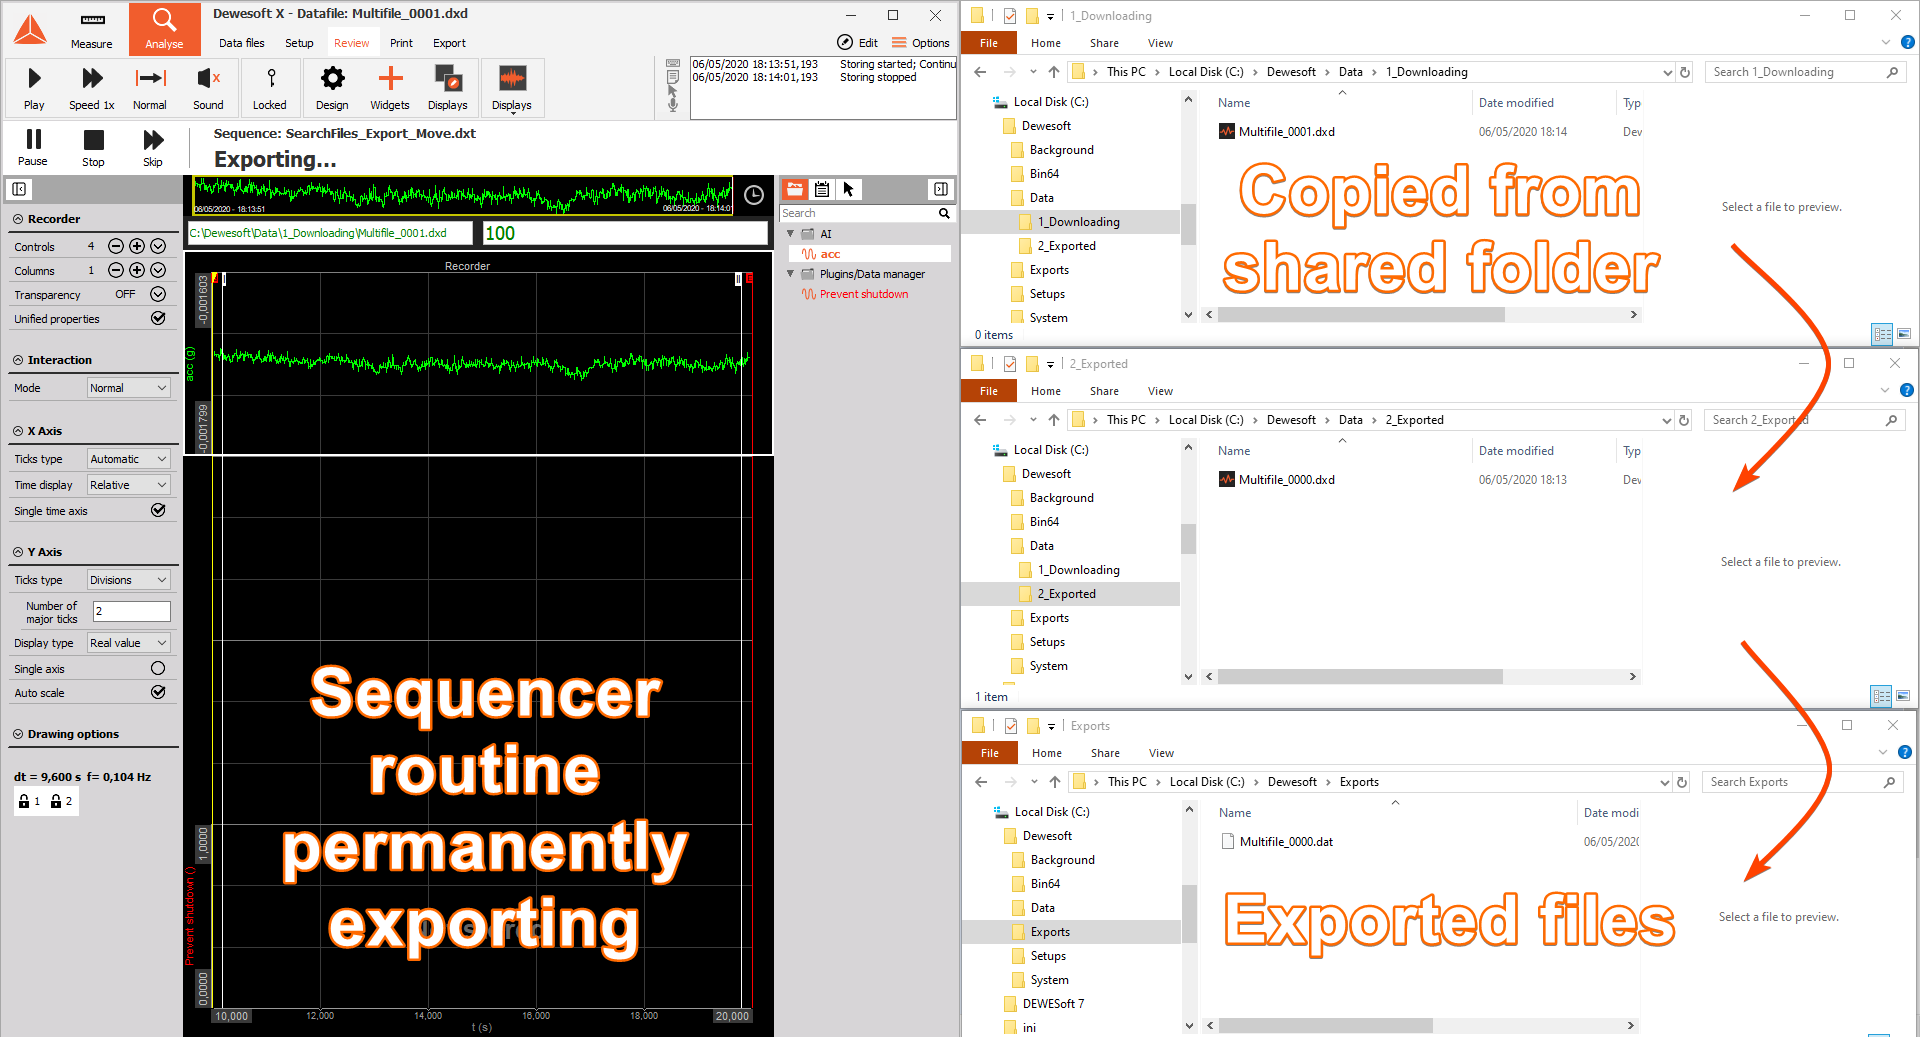Toggle Unified properties checkbox
Viewport: 1920px width, 1037px height.
(x=158, y=318)
